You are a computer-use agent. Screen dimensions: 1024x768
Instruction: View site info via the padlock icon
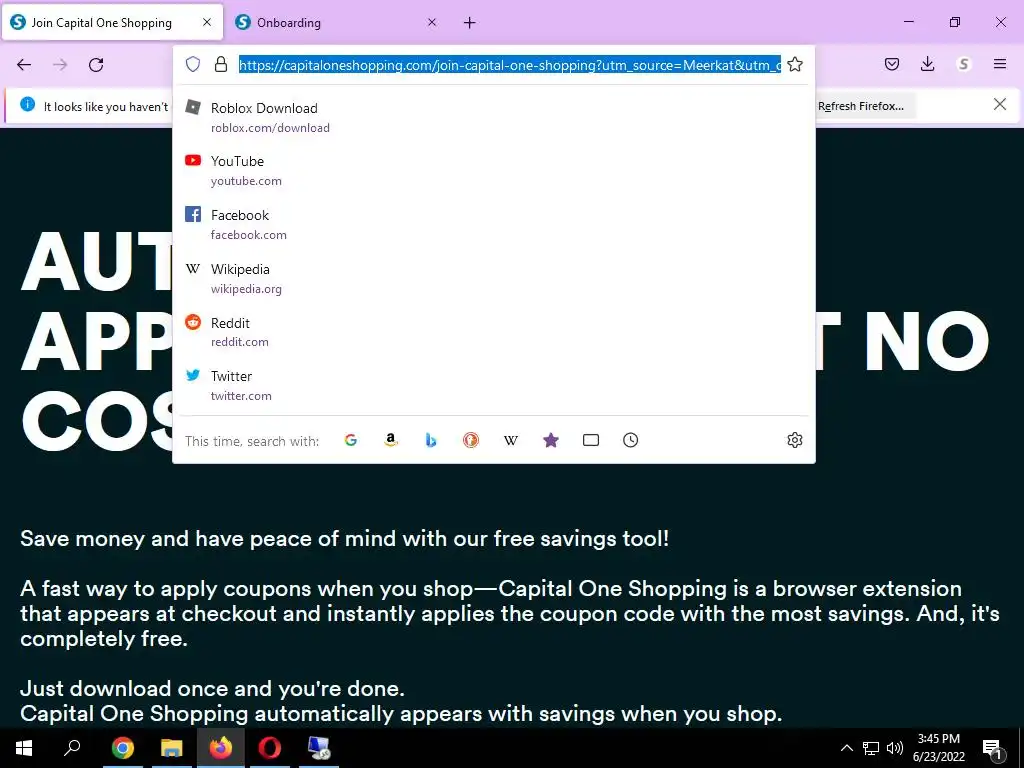(221, 64)
